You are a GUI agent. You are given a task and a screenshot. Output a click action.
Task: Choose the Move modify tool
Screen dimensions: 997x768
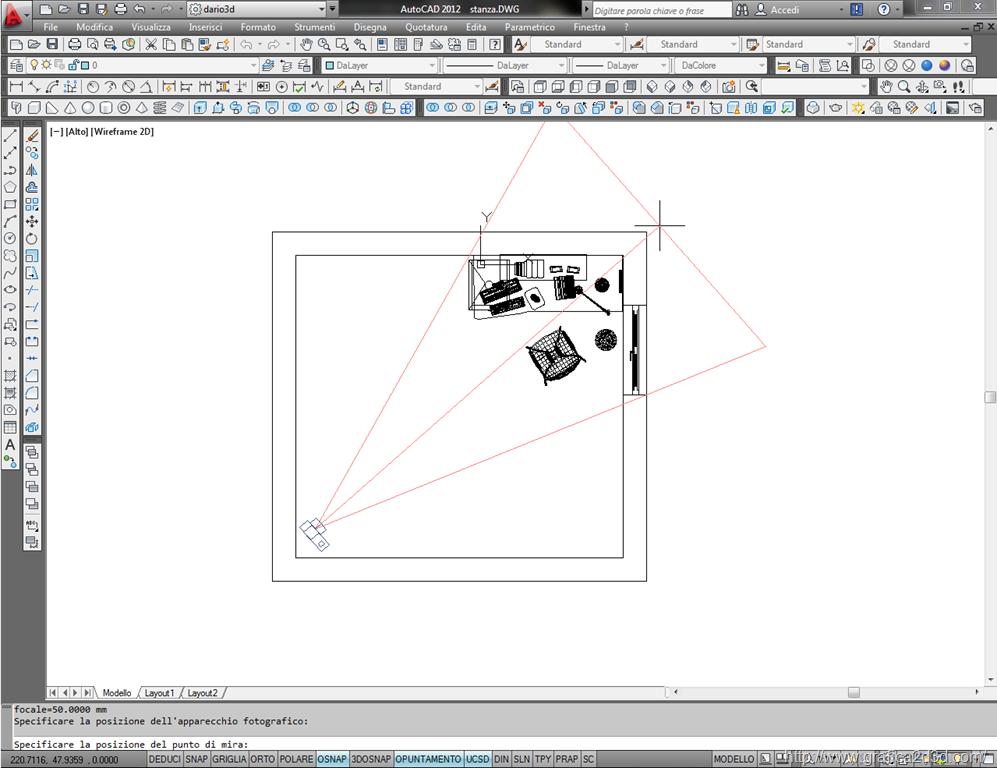pos(32,221)
